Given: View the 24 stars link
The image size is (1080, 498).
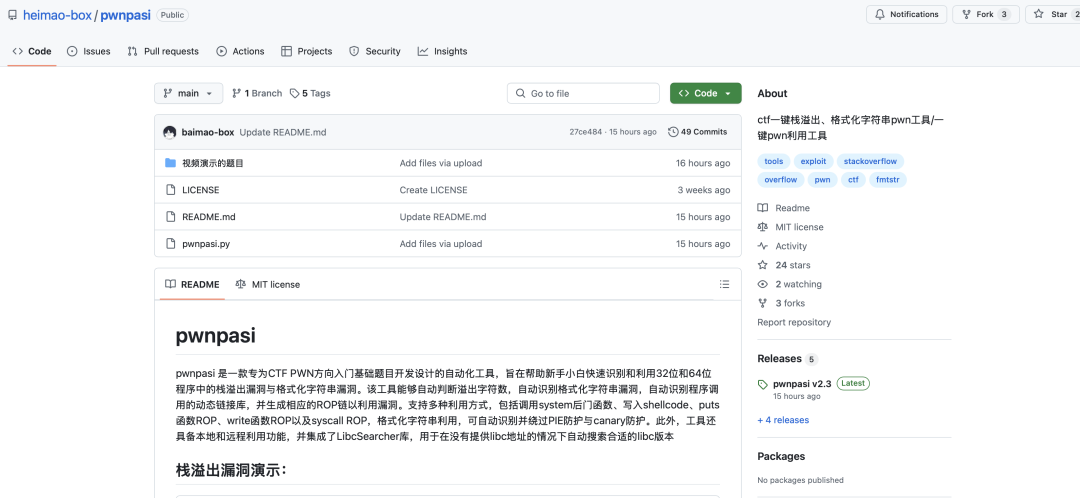Looking at the screenshot, I should 785,265.
